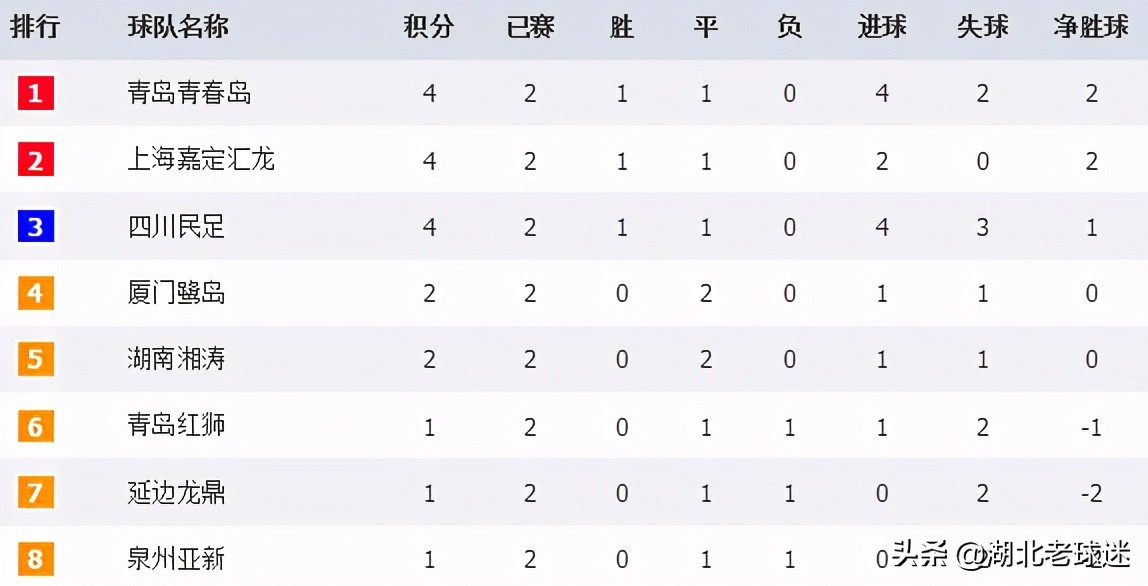Screen dimensions: 1148x586
Task: Click the 球队名称 column header
Action: click(178, 27)
